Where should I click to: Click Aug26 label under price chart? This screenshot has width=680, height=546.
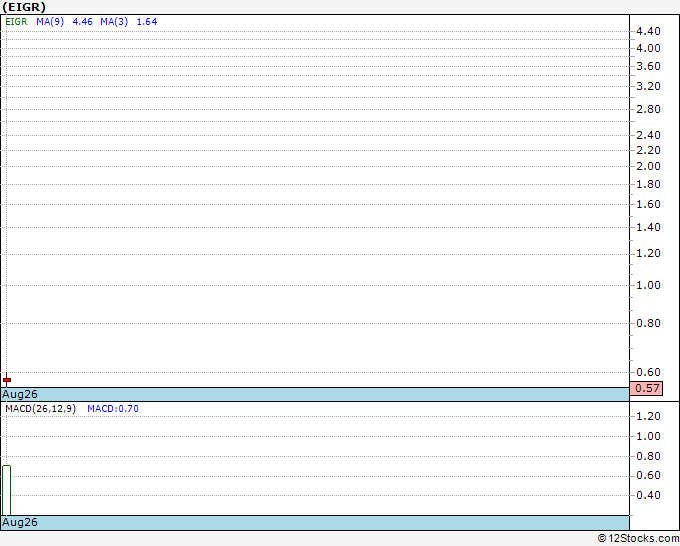click(20, 394)
